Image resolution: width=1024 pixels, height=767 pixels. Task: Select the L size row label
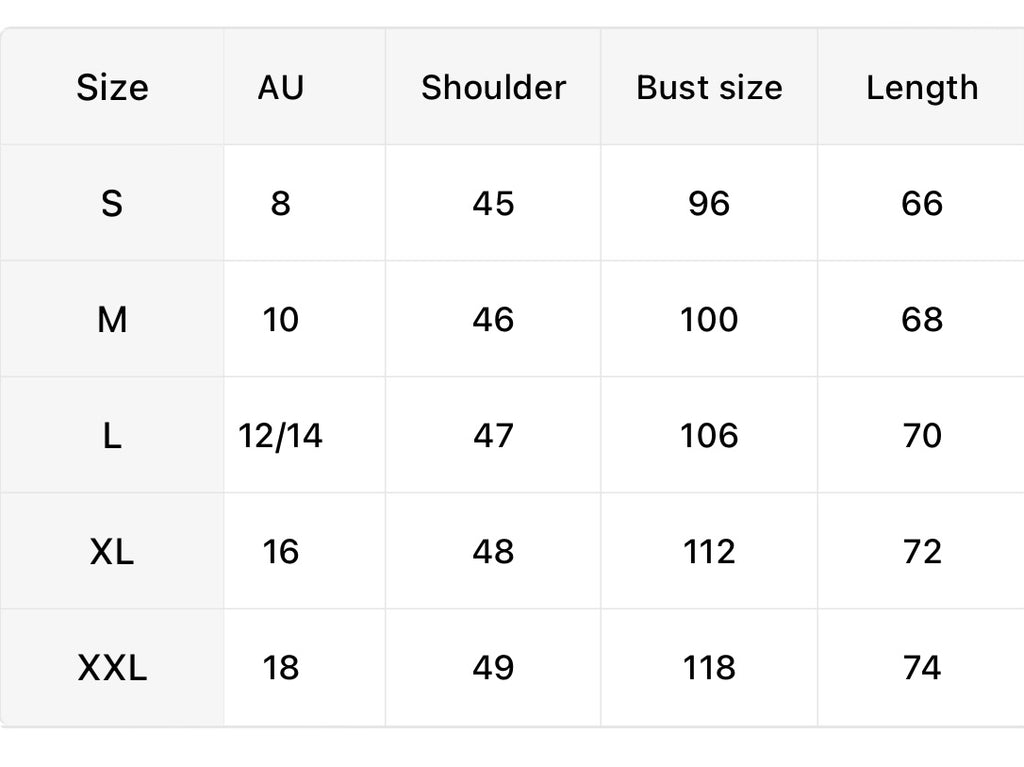112,436
